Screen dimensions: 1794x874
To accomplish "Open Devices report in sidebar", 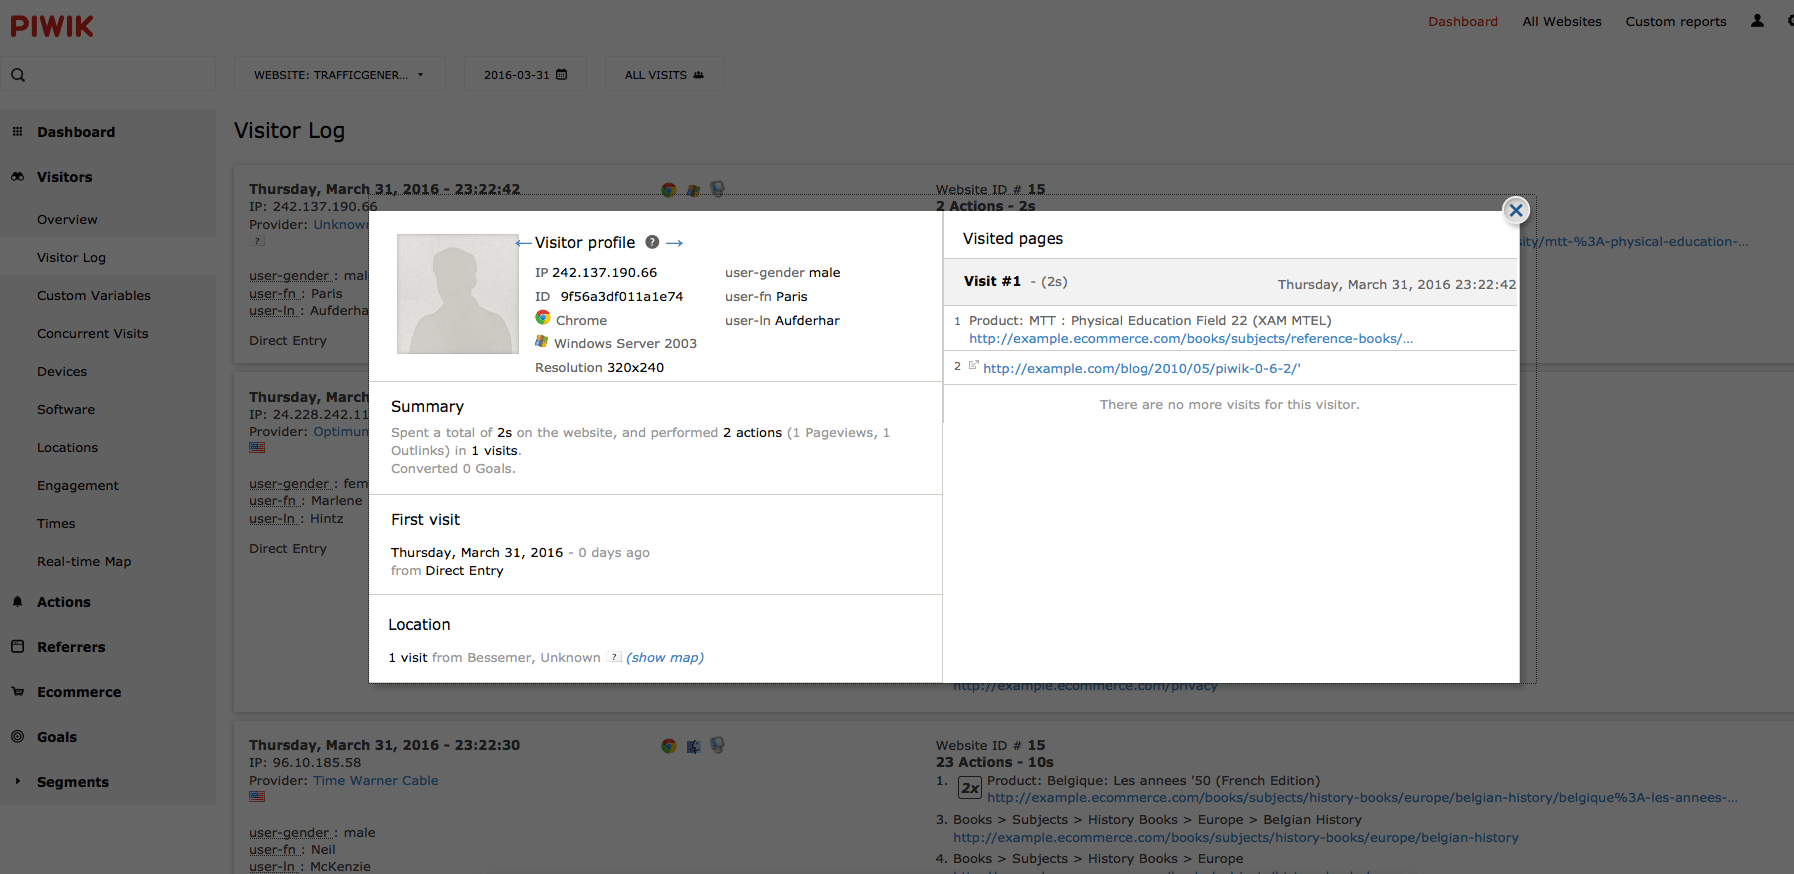I will click(x=62, y=372).
